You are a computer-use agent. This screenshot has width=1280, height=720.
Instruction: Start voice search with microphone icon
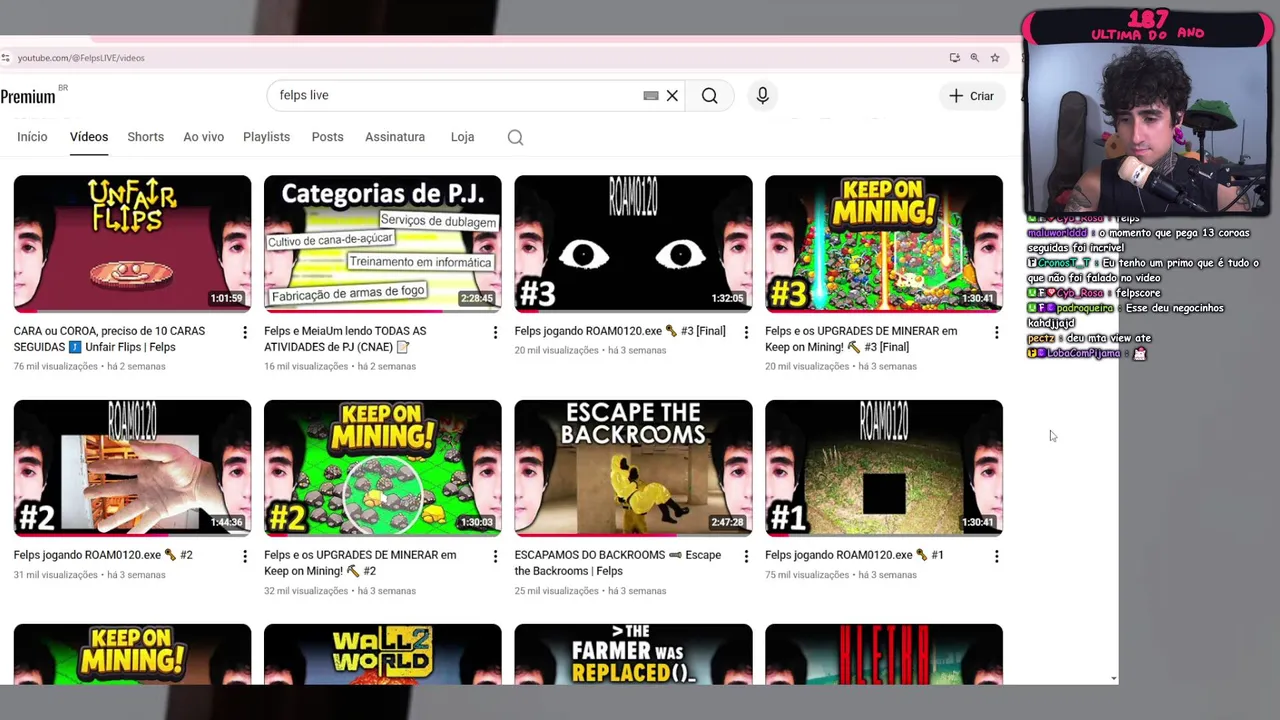point(762,96)
